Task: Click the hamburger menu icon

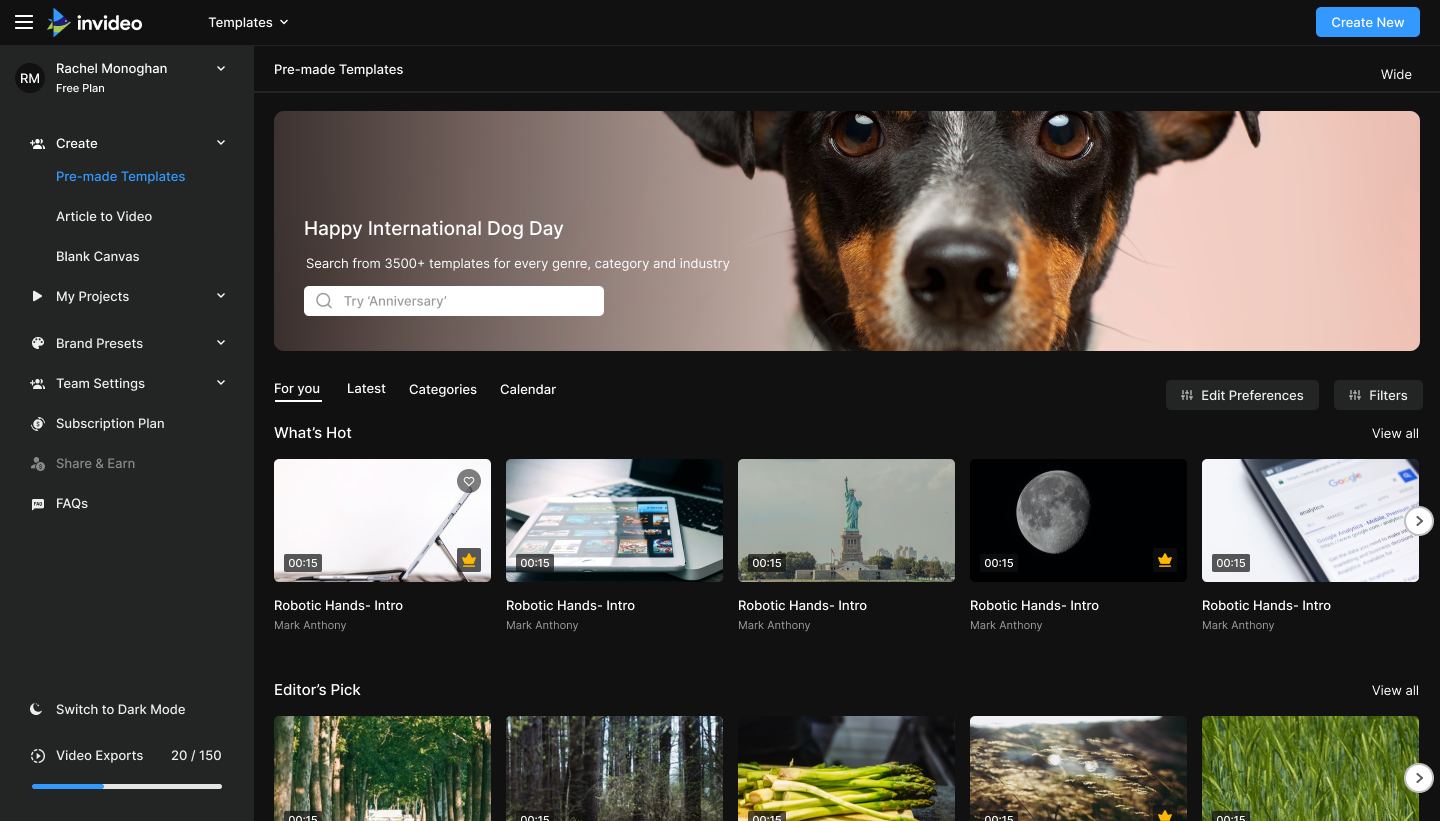Action: pos(24,22)
